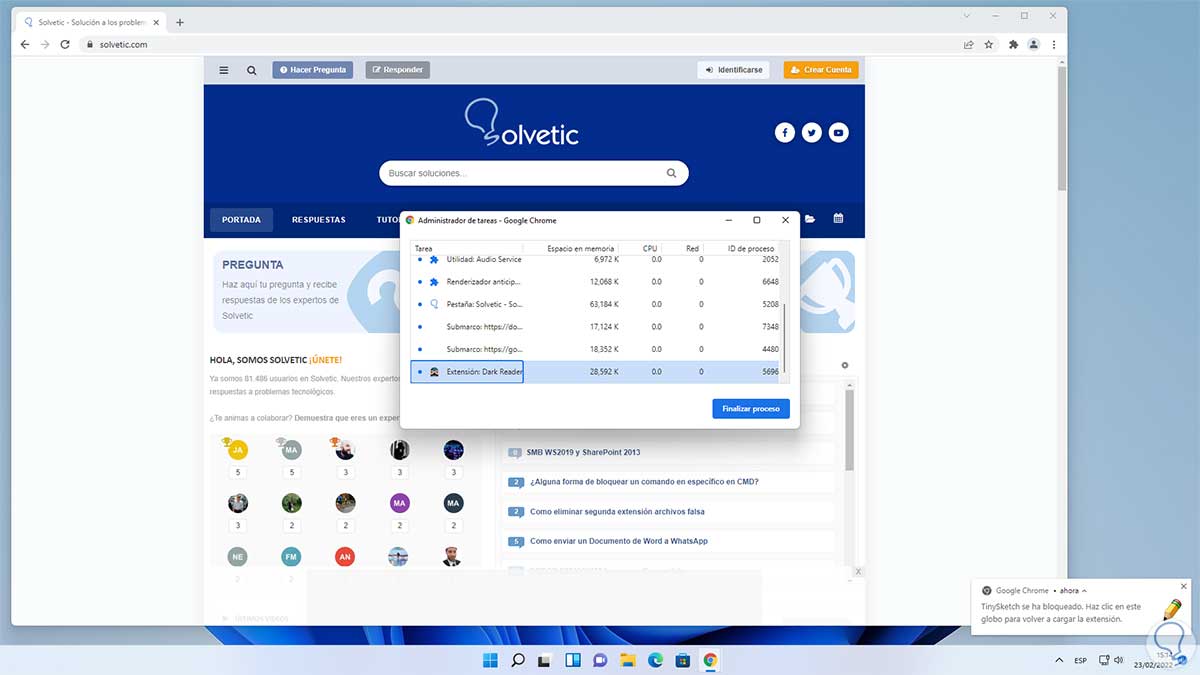Open Solvetic's Facebook page icon
The height and width of the screenshot is (675, 1200).
785,132
